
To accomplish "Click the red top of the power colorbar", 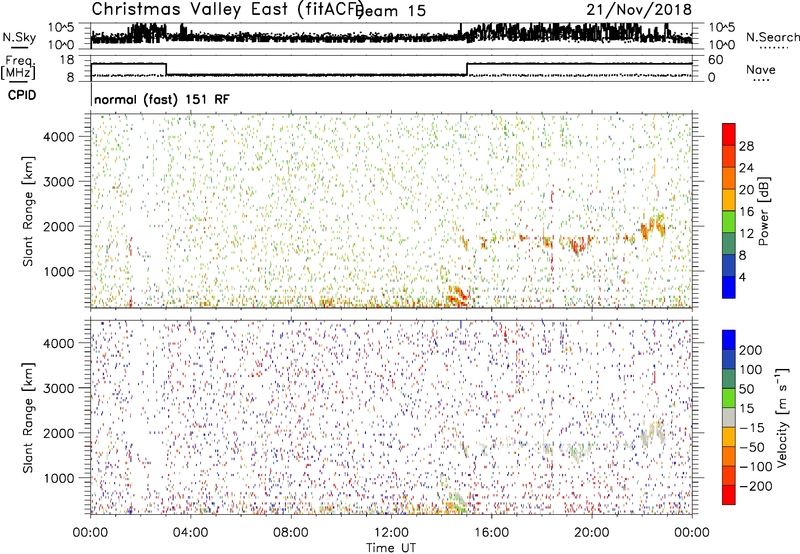I will coord(729,134).
